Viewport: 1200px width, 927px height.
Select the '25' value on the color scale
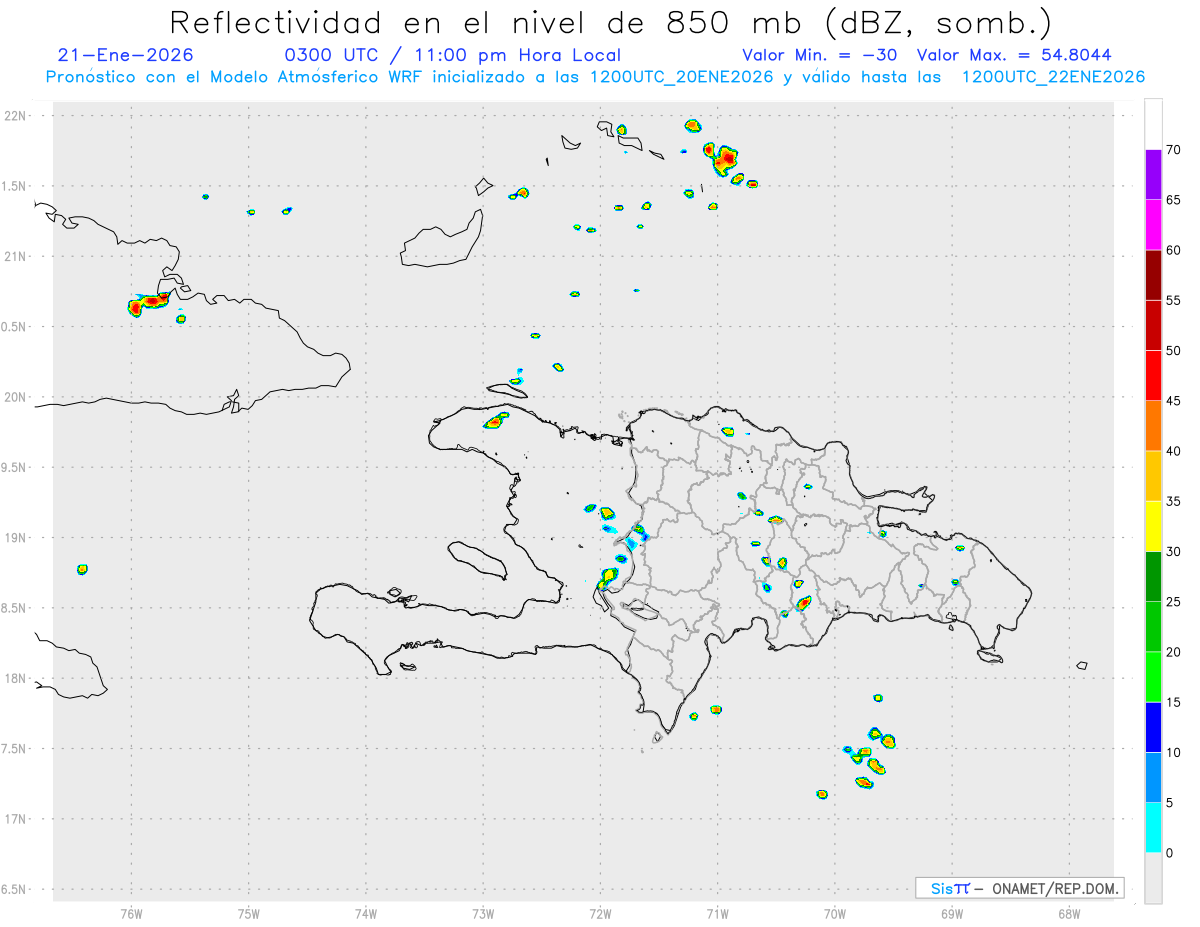tap(1174, 602)
